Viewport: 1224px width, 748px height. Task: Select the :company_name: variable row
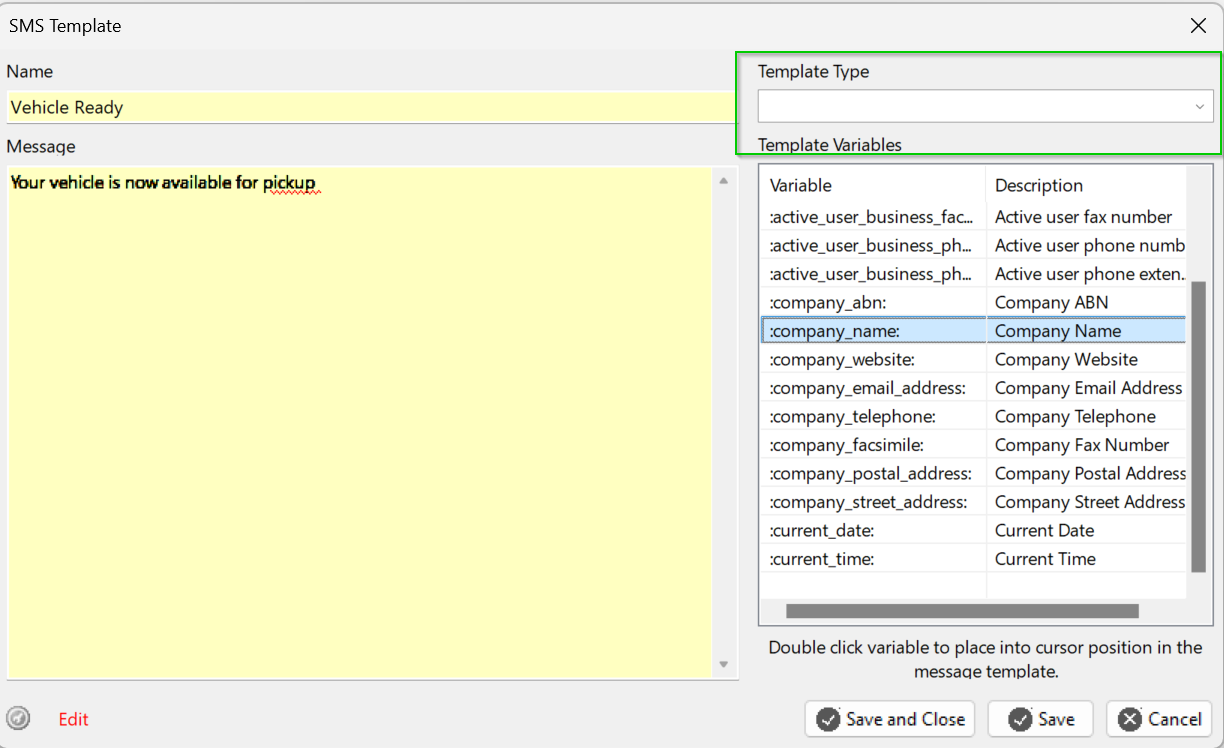point(872,331)
